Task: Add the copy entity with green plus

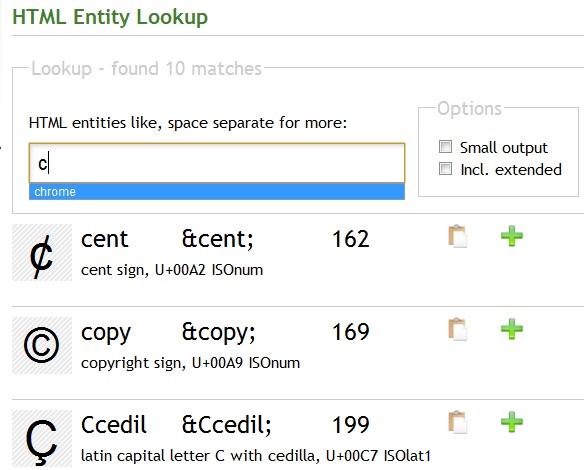Action: tap(512, 329)
